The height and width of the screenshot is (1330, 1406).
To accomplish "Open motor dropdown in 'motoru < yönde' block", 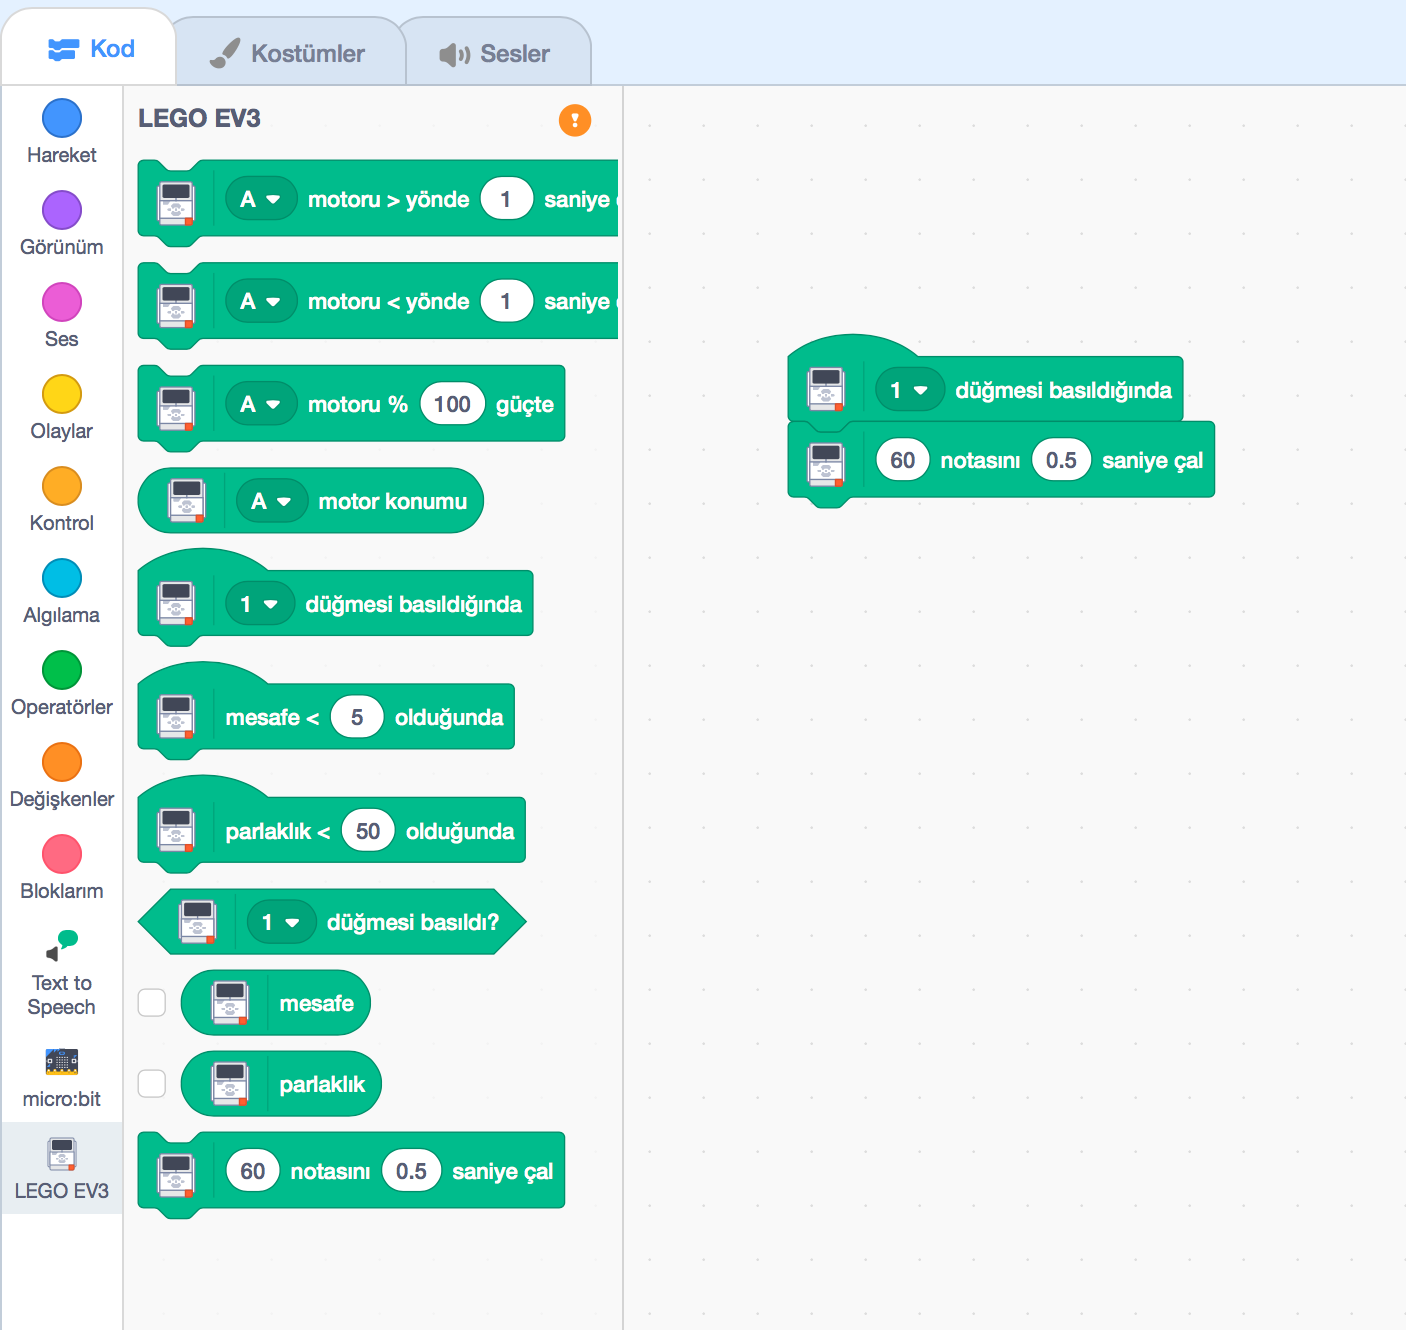I will pos(260,301).
